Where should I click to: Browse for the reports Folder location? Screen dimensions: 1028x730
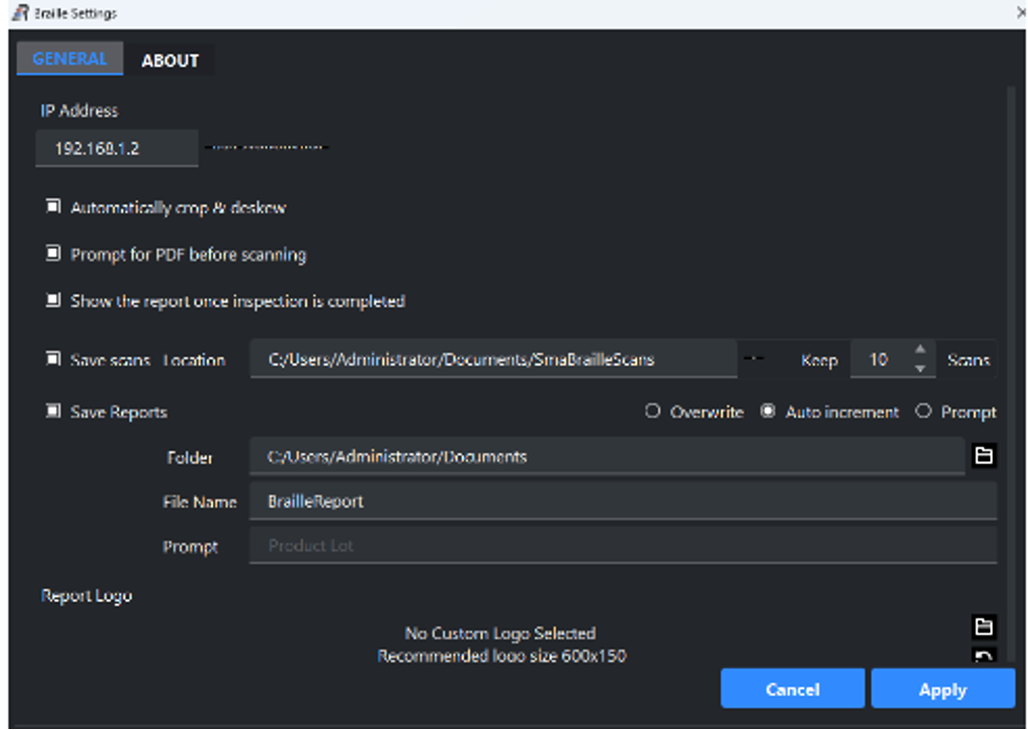click(x=984, y=456)
